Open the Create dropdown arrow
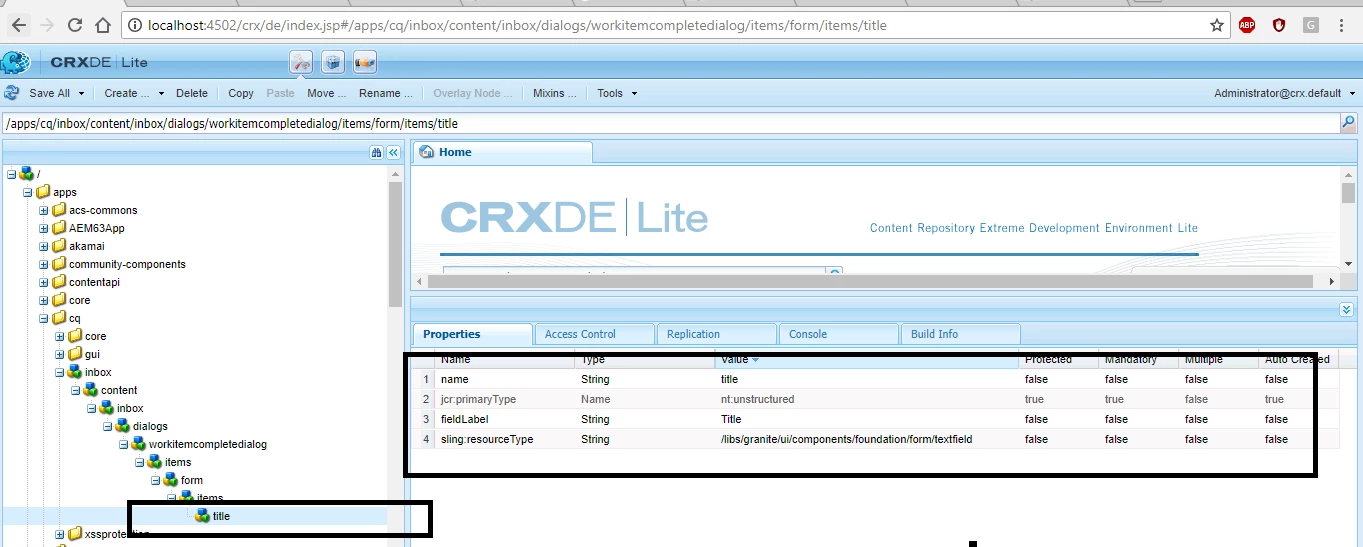This screenshot has width=1363, height=547. pos(161,94)
